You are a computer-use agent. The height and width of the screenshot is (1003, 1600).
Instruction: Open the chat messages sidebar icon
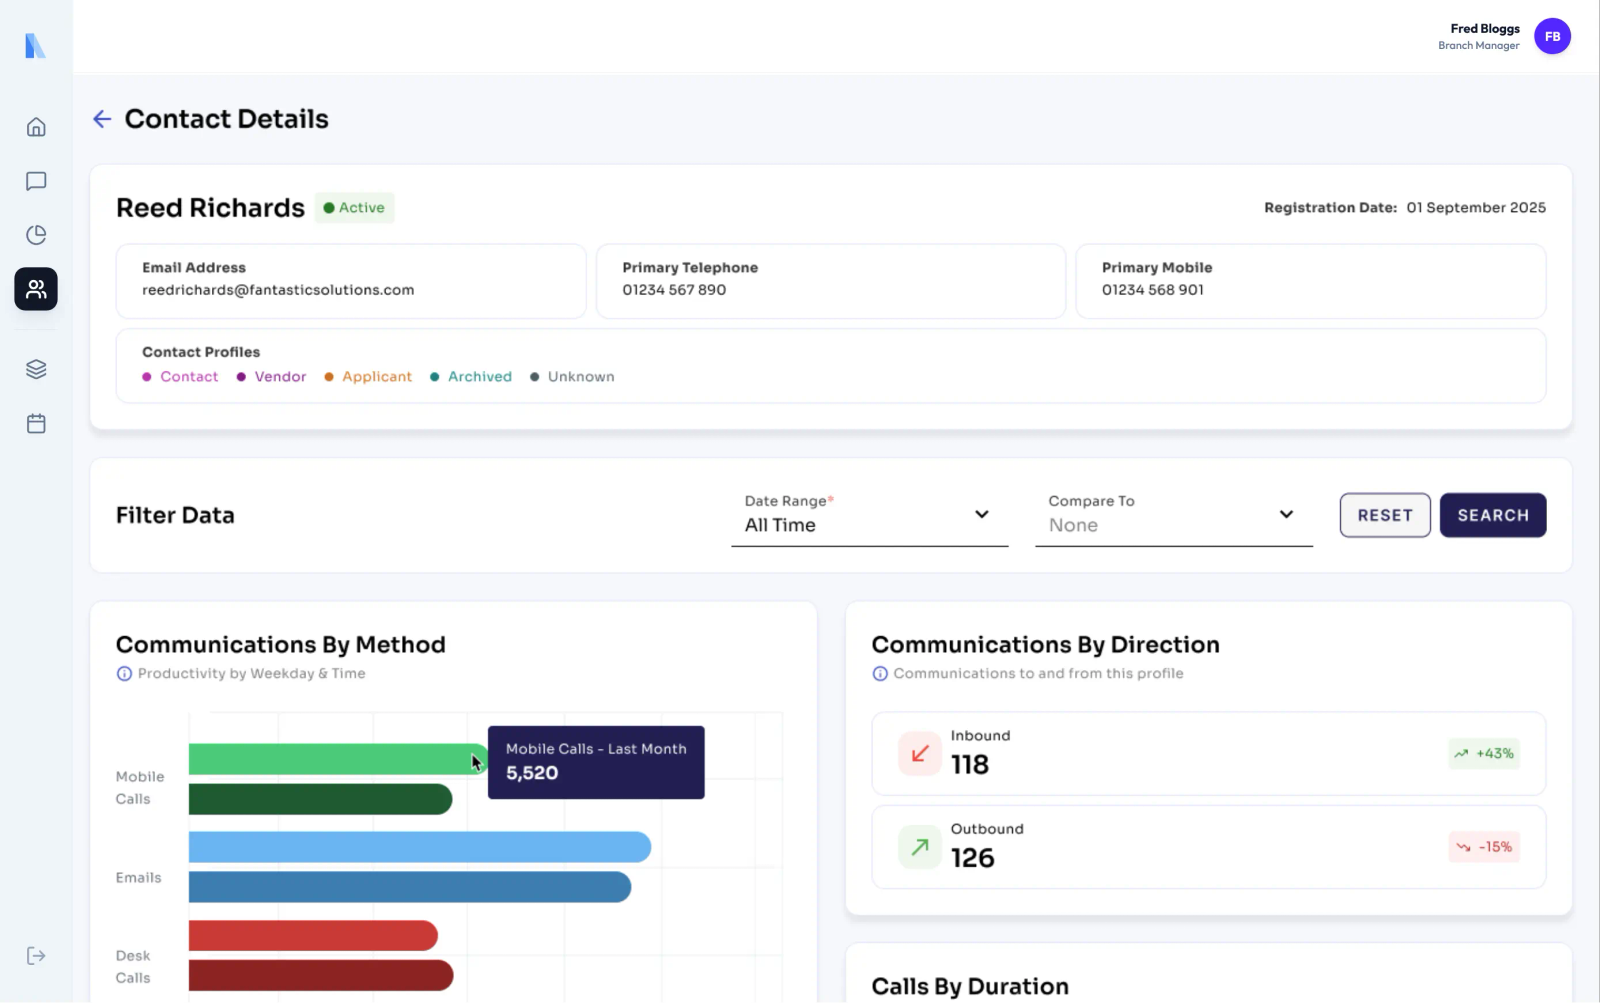pyautogui.click(x=36, y=181)
